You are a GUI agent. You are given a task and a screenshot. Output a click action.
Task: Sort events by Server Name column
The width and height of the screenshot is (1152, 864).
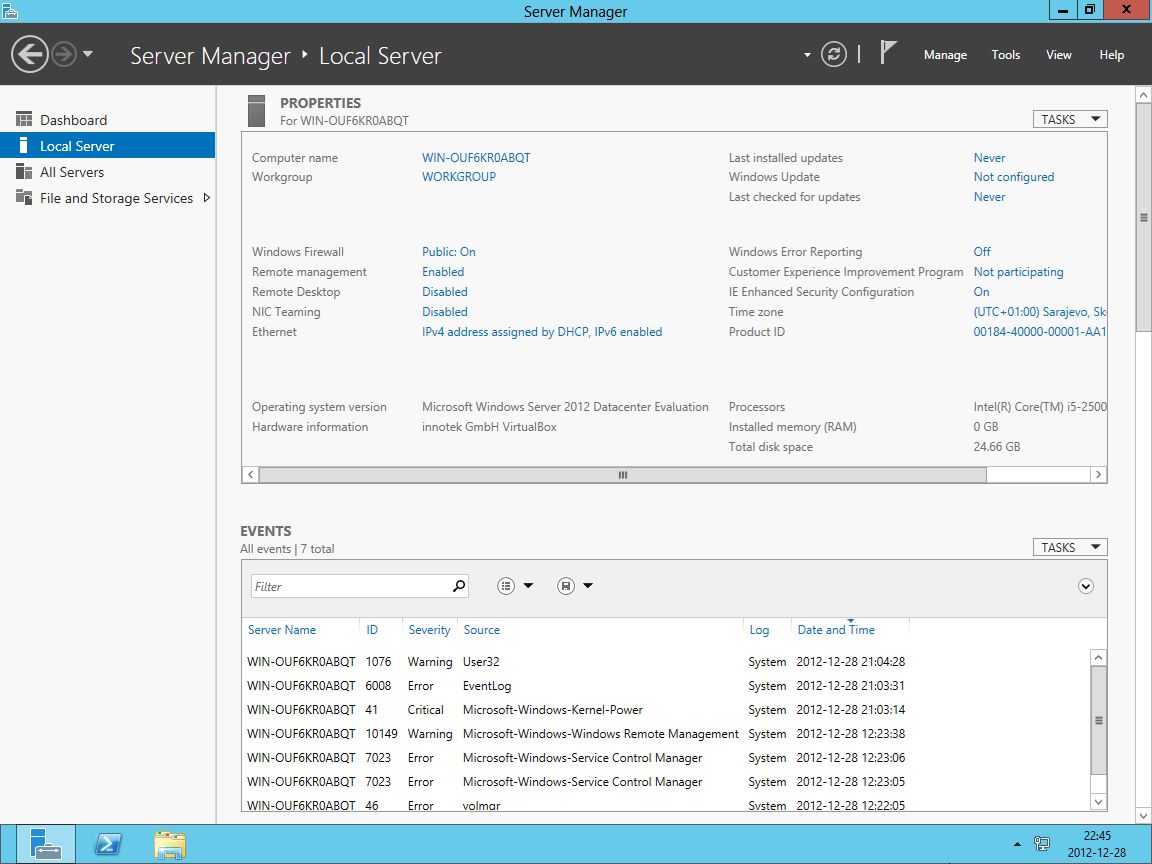coord(281,630)
